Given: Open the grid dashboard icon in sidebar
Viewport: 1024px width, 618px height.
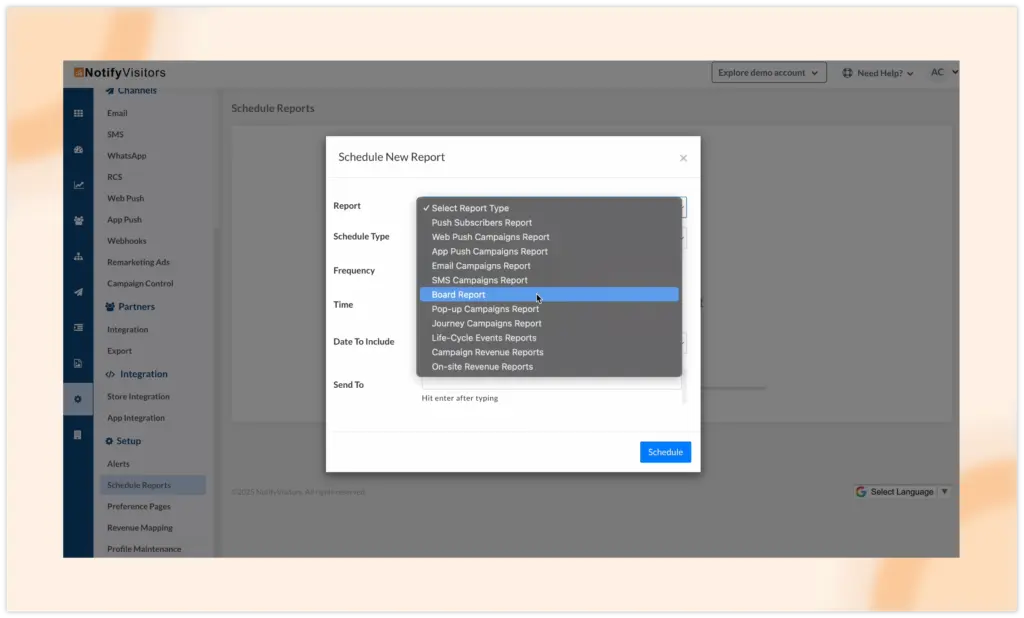Looking at the screenshot, I should pos(78,113).
